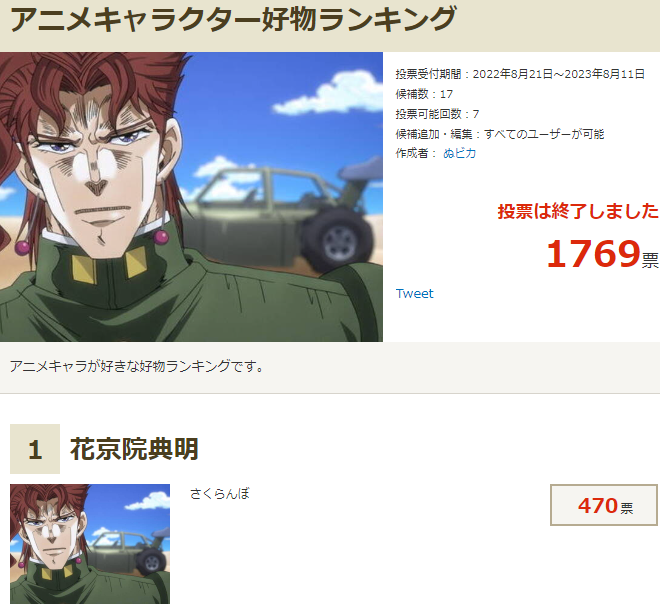Open the 花京院典明 candidate thumbnail

coord(90,544)
